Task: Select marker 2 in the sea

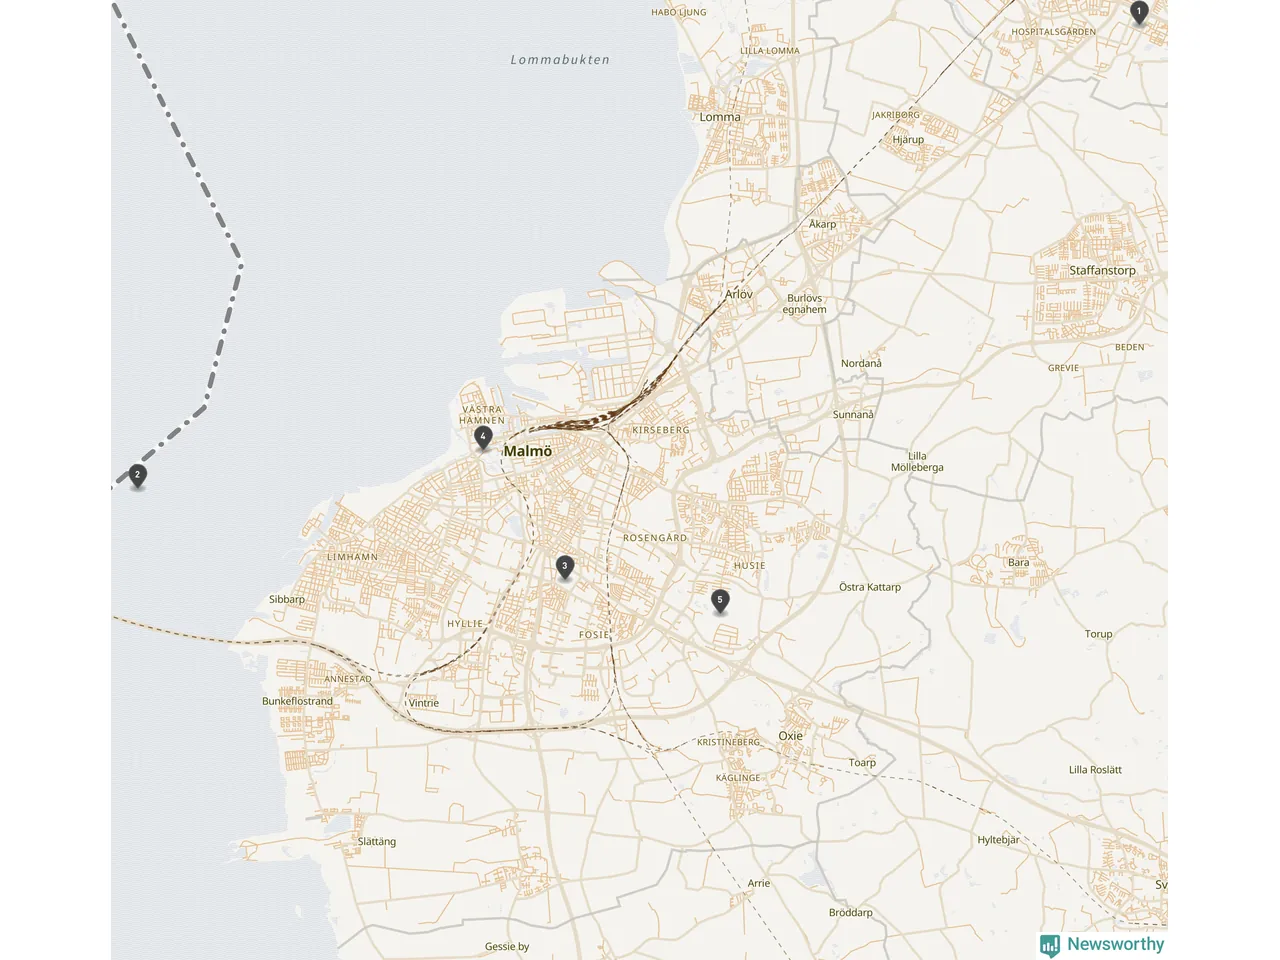Action: click(x=137, y=476)
